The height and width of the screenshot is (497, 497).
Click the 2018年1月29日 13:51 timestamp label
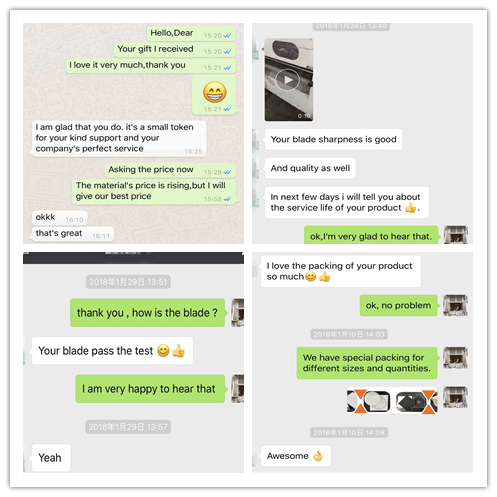(x=128, y=282)
